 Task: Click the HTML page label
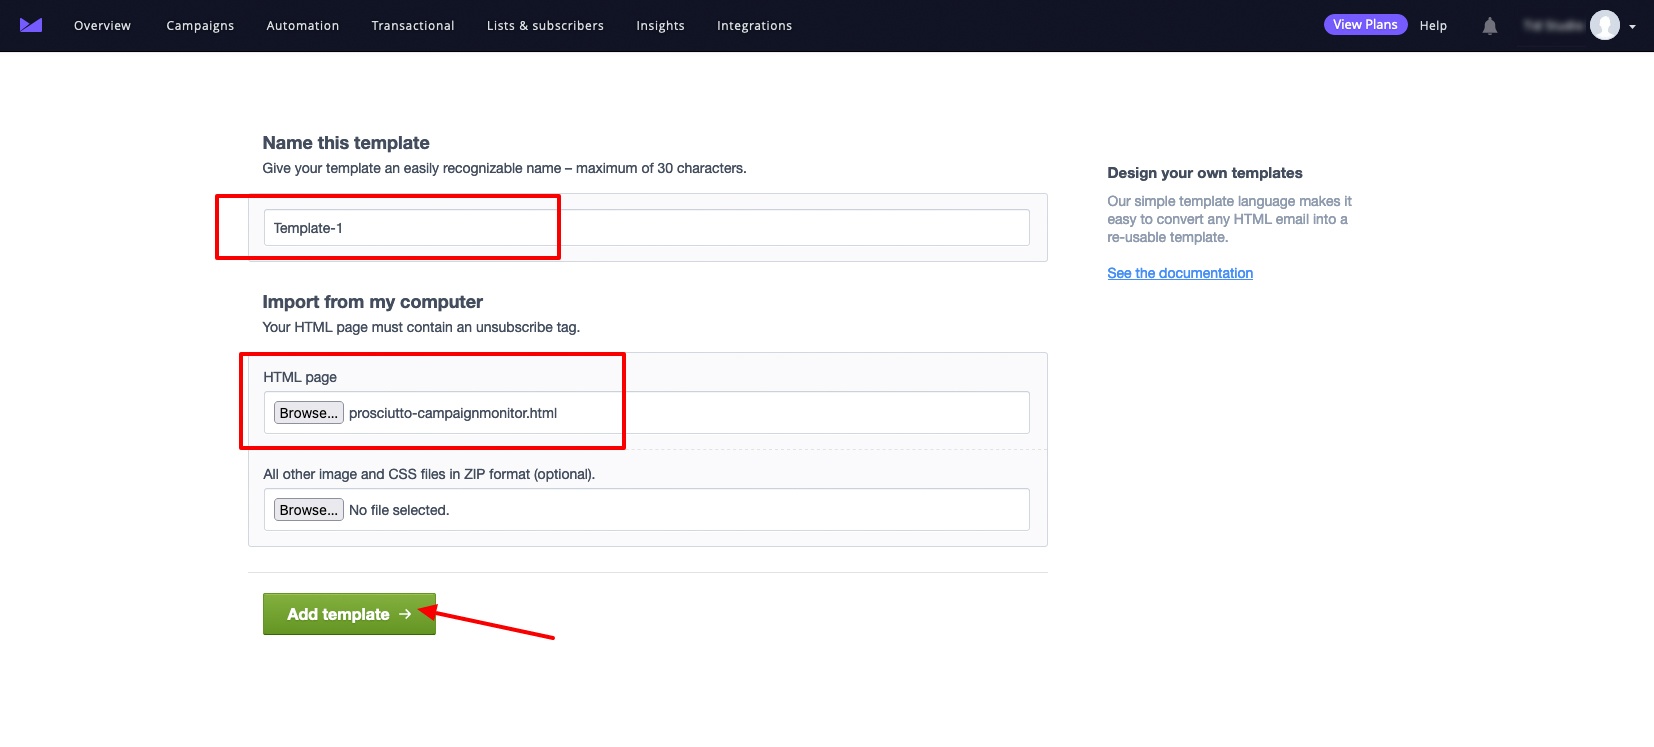coord(300,377)
